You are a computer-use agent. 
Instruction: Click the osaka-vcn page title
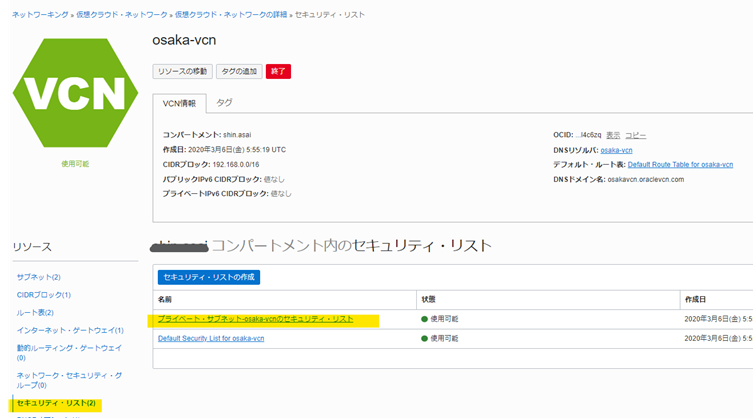[x=184, y=40]
